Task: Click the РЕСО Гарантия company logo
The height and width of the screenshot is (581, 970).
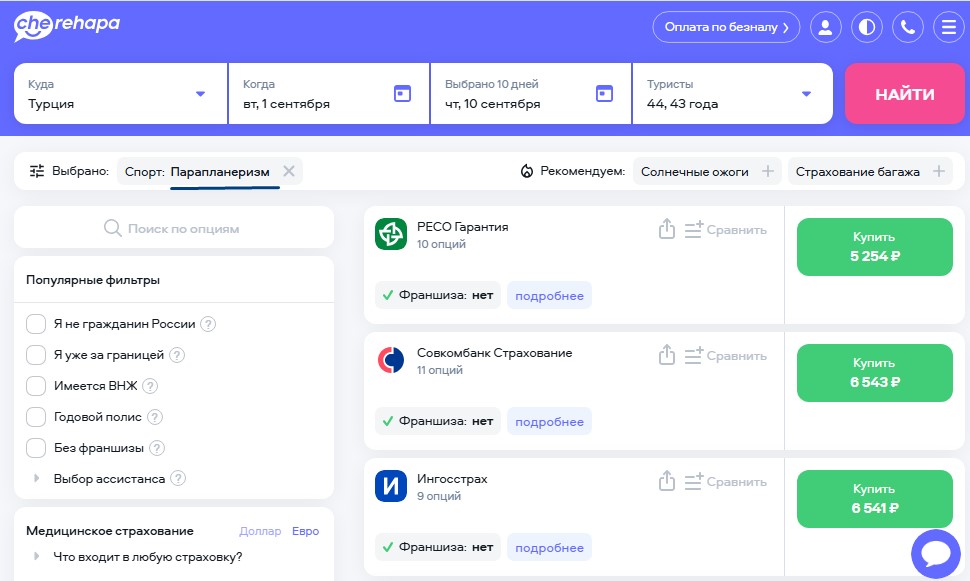Action: (x=391, y=234)
